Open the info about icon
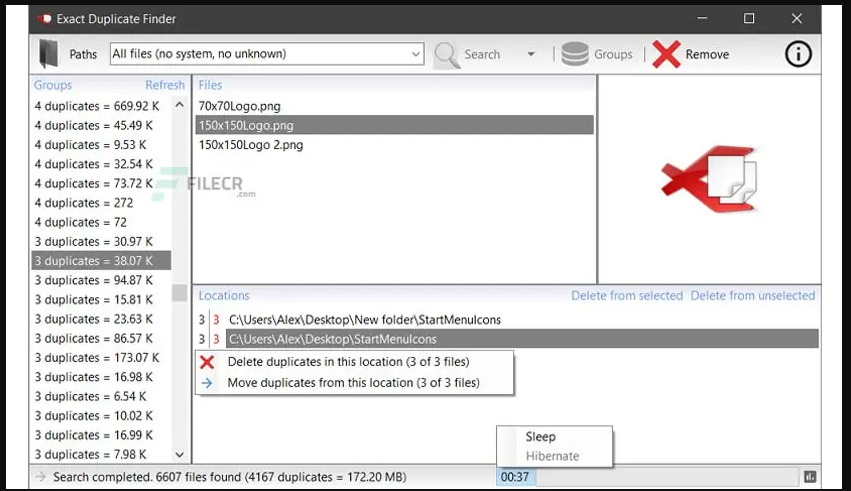Screen dimensions: 851x491 pos(798,54)
